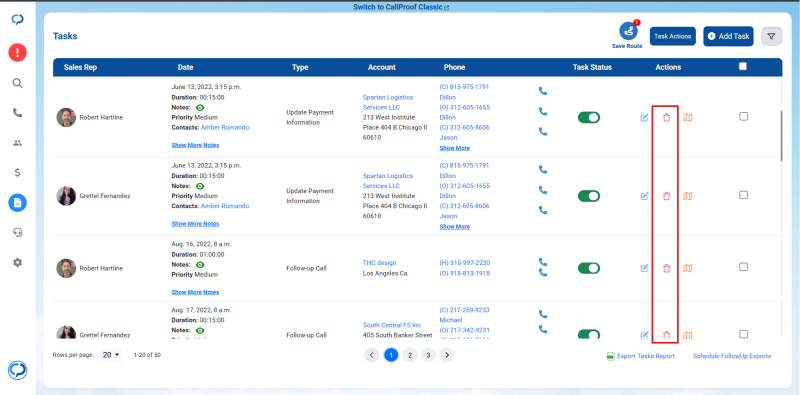Expand Show More Notes in Grettel Fernandez's June task
Viewport: 800px width, 395px height.
pyautogui.click(x=195, y=224)
